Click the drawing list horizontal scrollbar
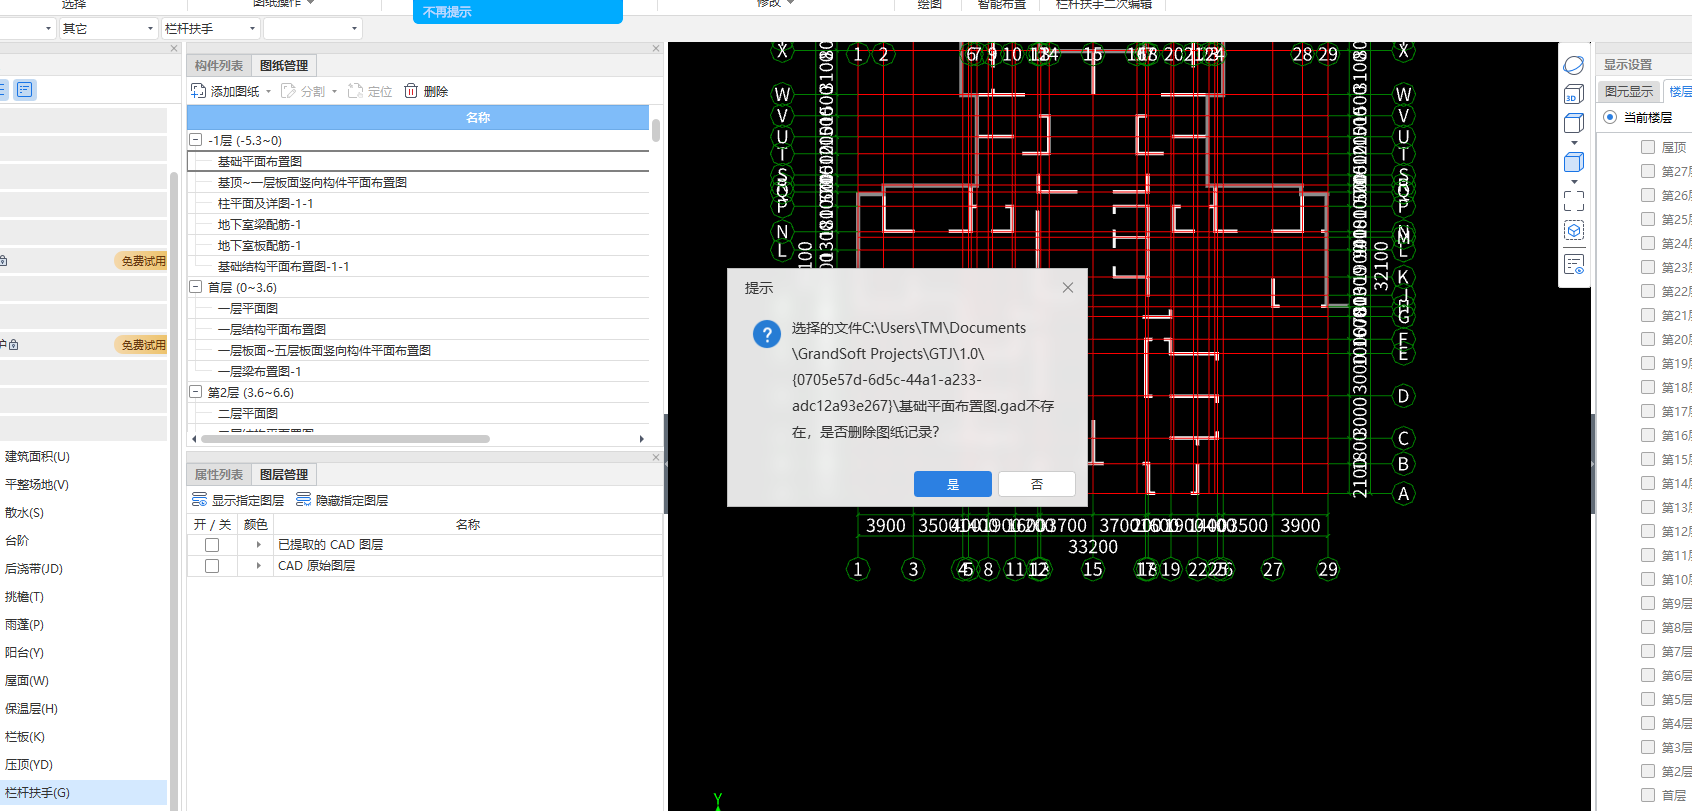This screenshot has height=811, width=1692. pyautogui.click(x=345, y=439)
